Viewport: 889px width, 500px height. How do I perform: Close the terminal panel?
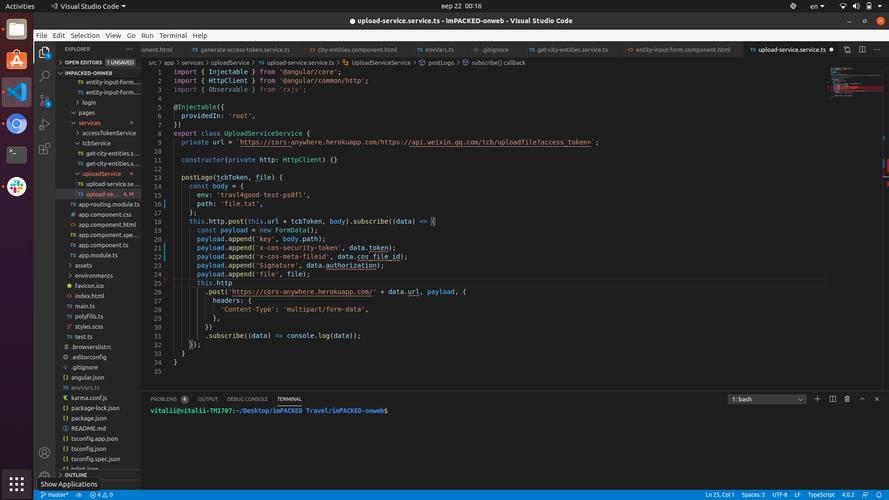877,399
